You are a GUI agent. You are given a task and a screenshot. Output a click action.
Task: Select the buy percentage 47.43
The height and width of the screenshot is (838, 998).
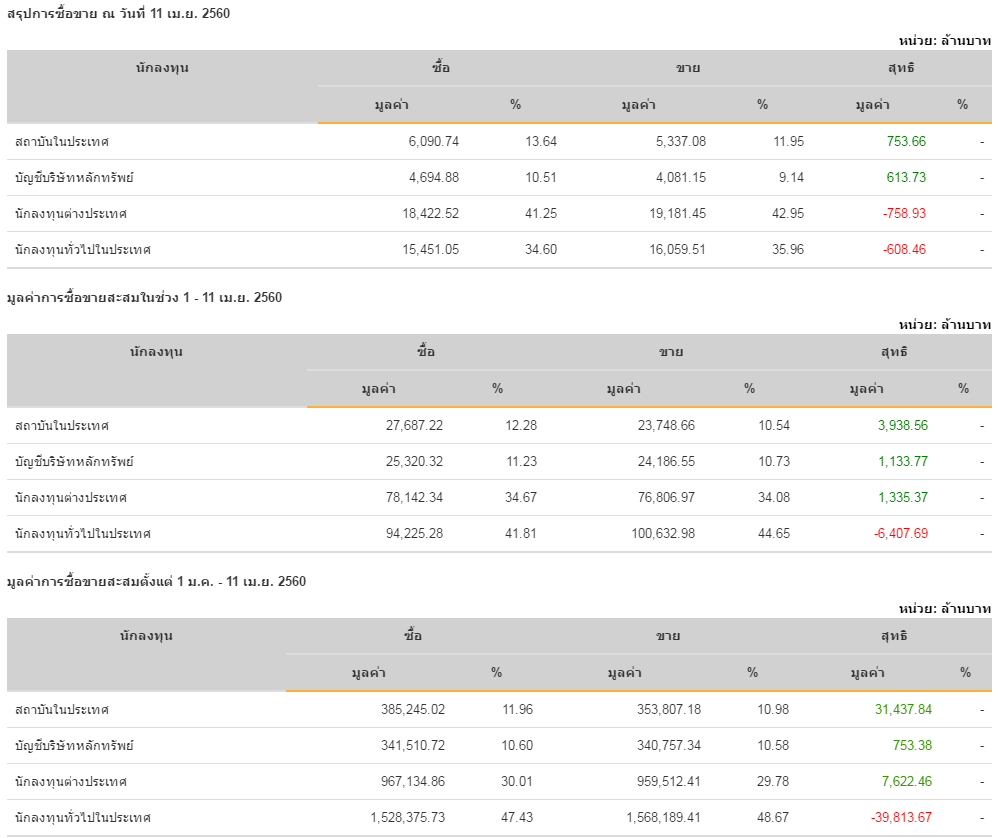click(517, 817)
